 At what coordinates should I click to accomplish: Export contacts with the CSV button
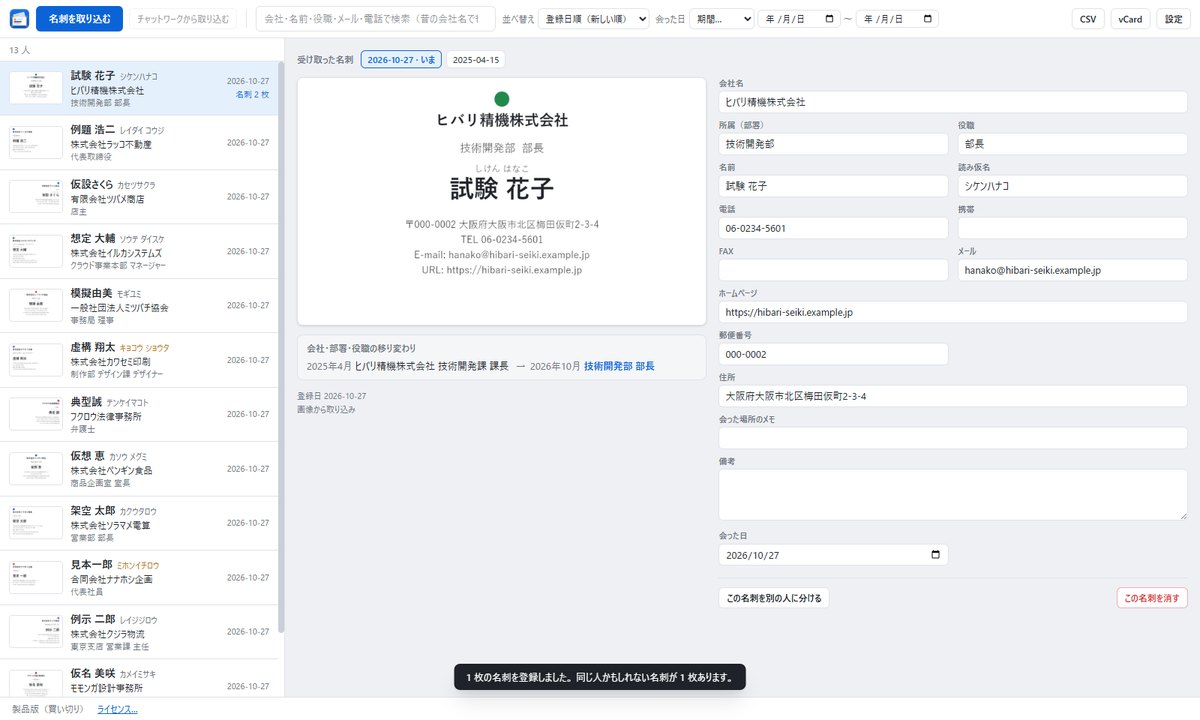(x=1088, y=19)
